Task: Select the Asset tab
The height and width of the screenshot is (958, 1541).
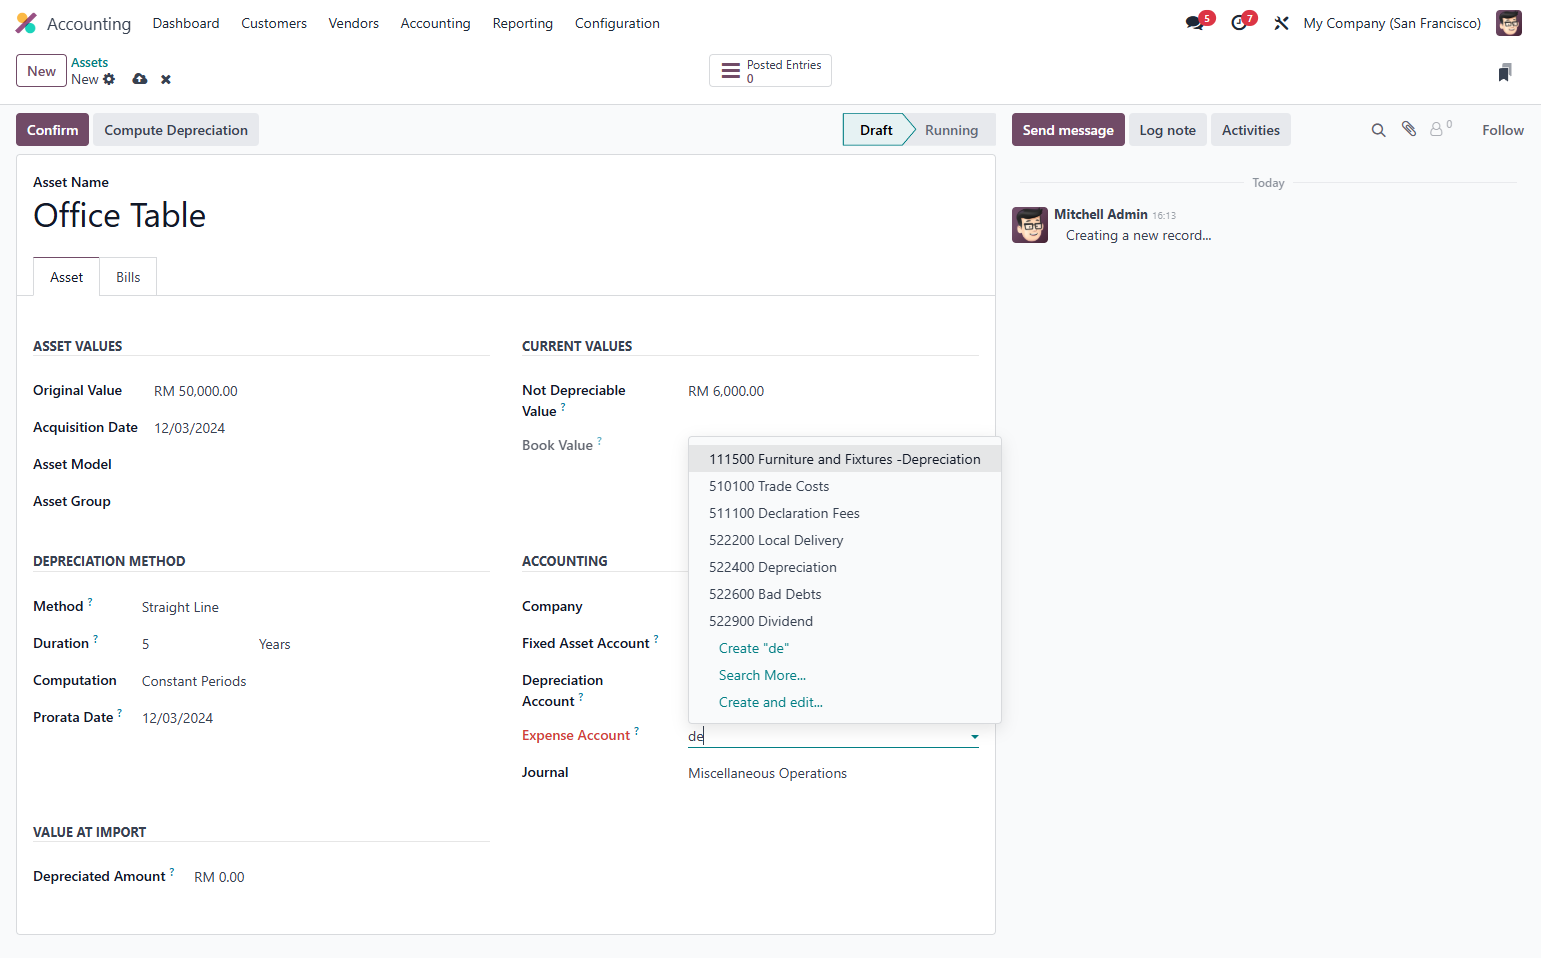Action: (67, 277)
